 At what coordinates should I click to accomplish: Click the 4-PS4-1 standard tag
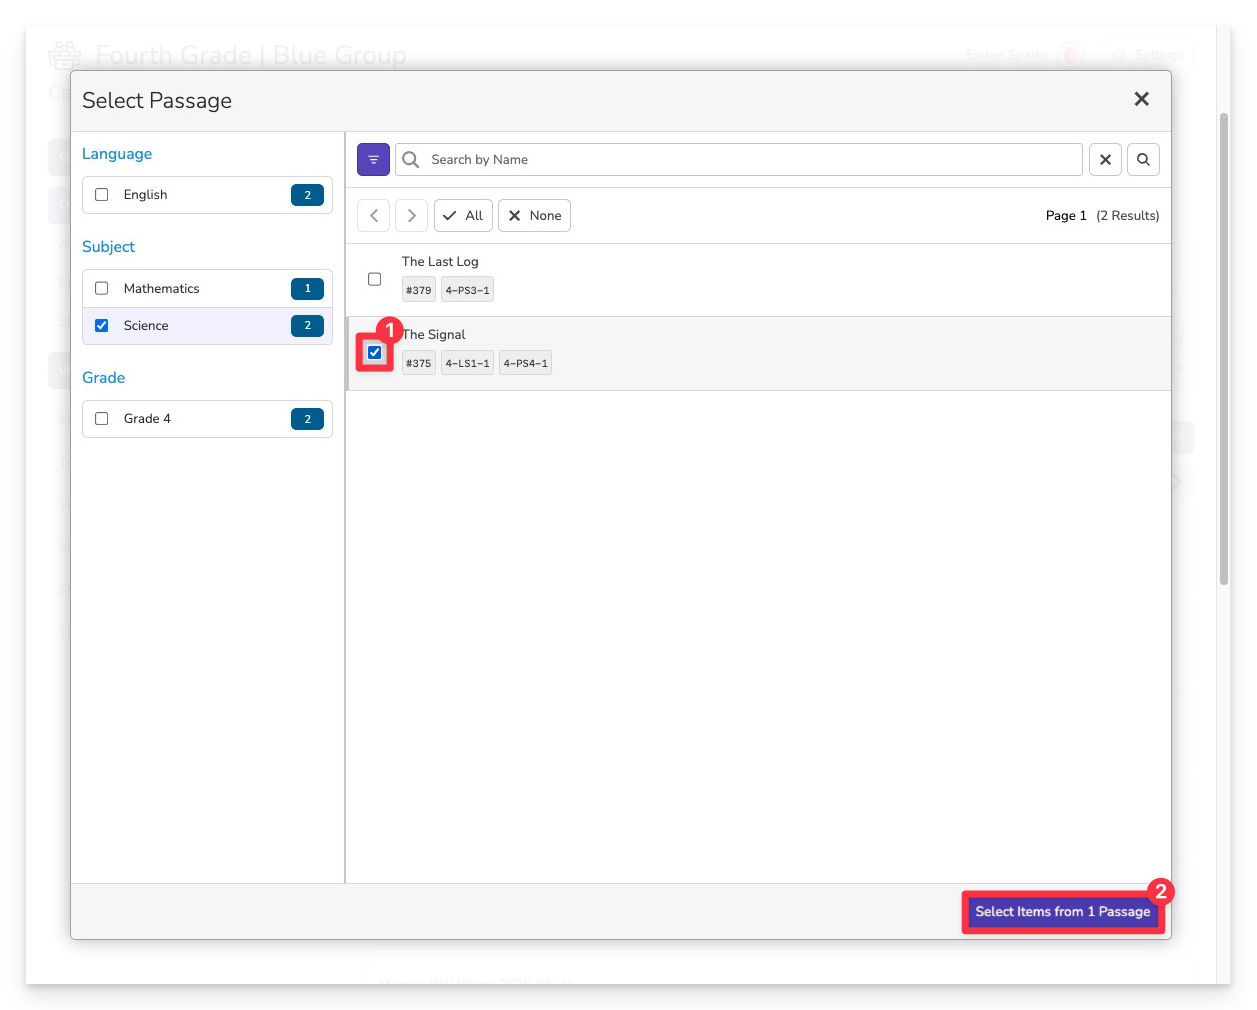click(525, 363)
